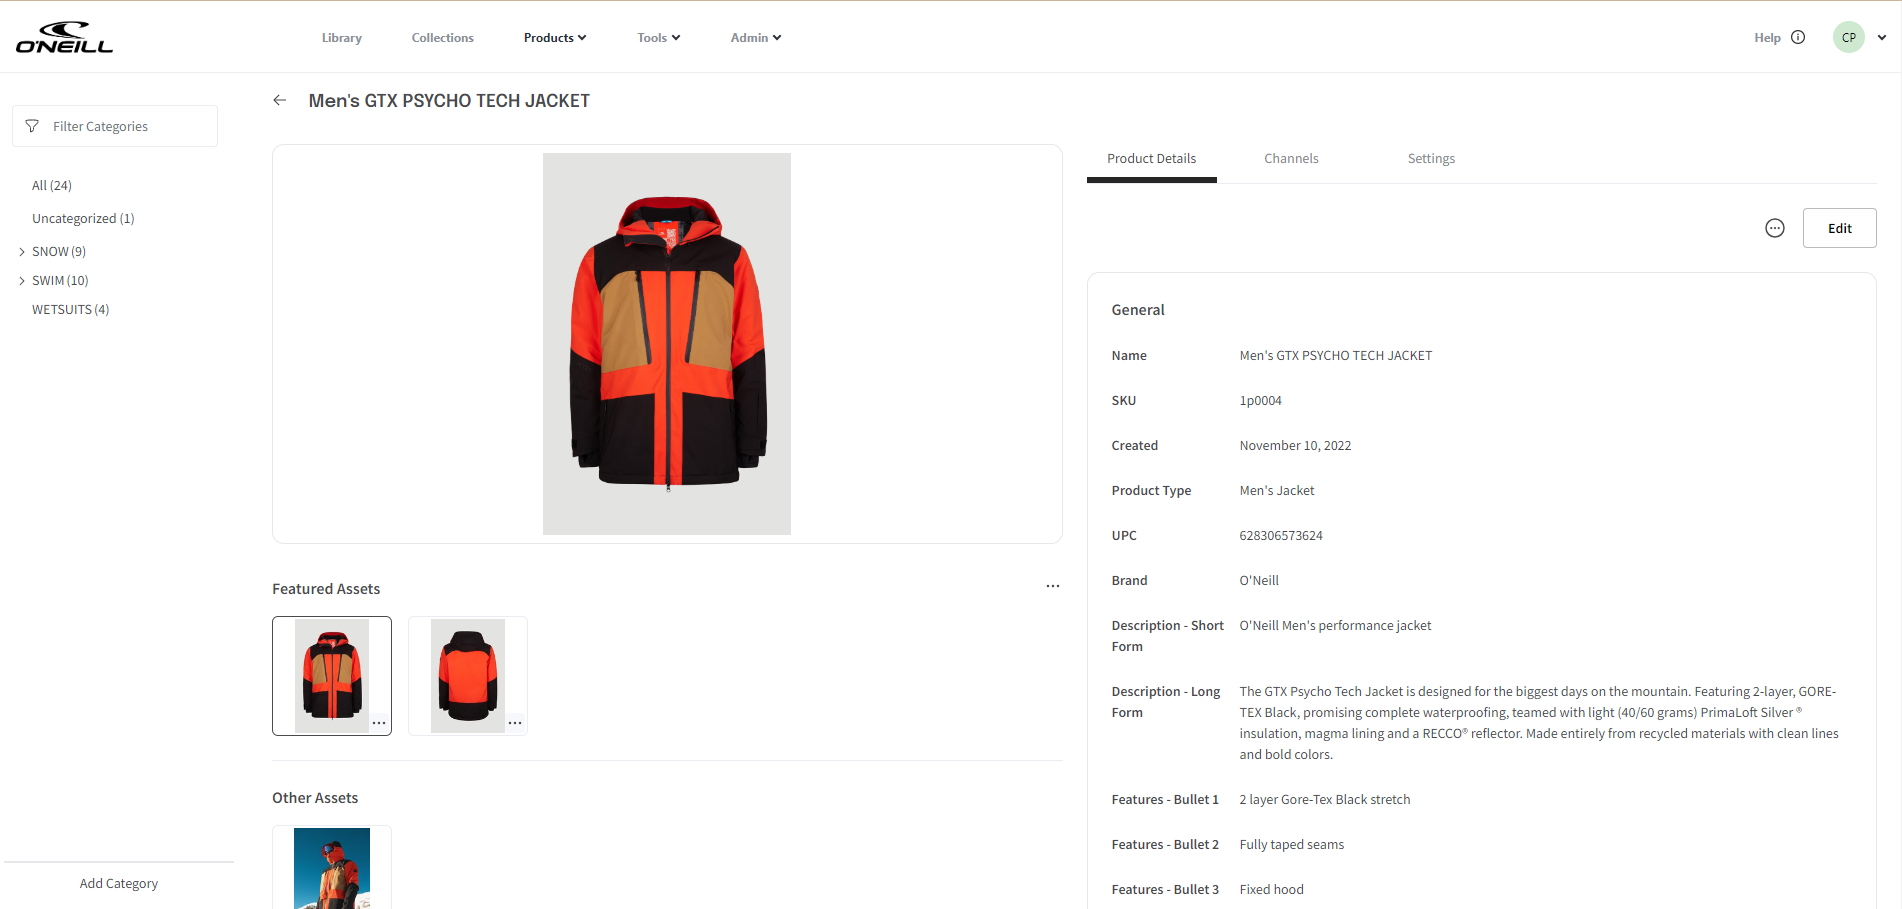Open the CP user avatar

[x=1849, y=37]
